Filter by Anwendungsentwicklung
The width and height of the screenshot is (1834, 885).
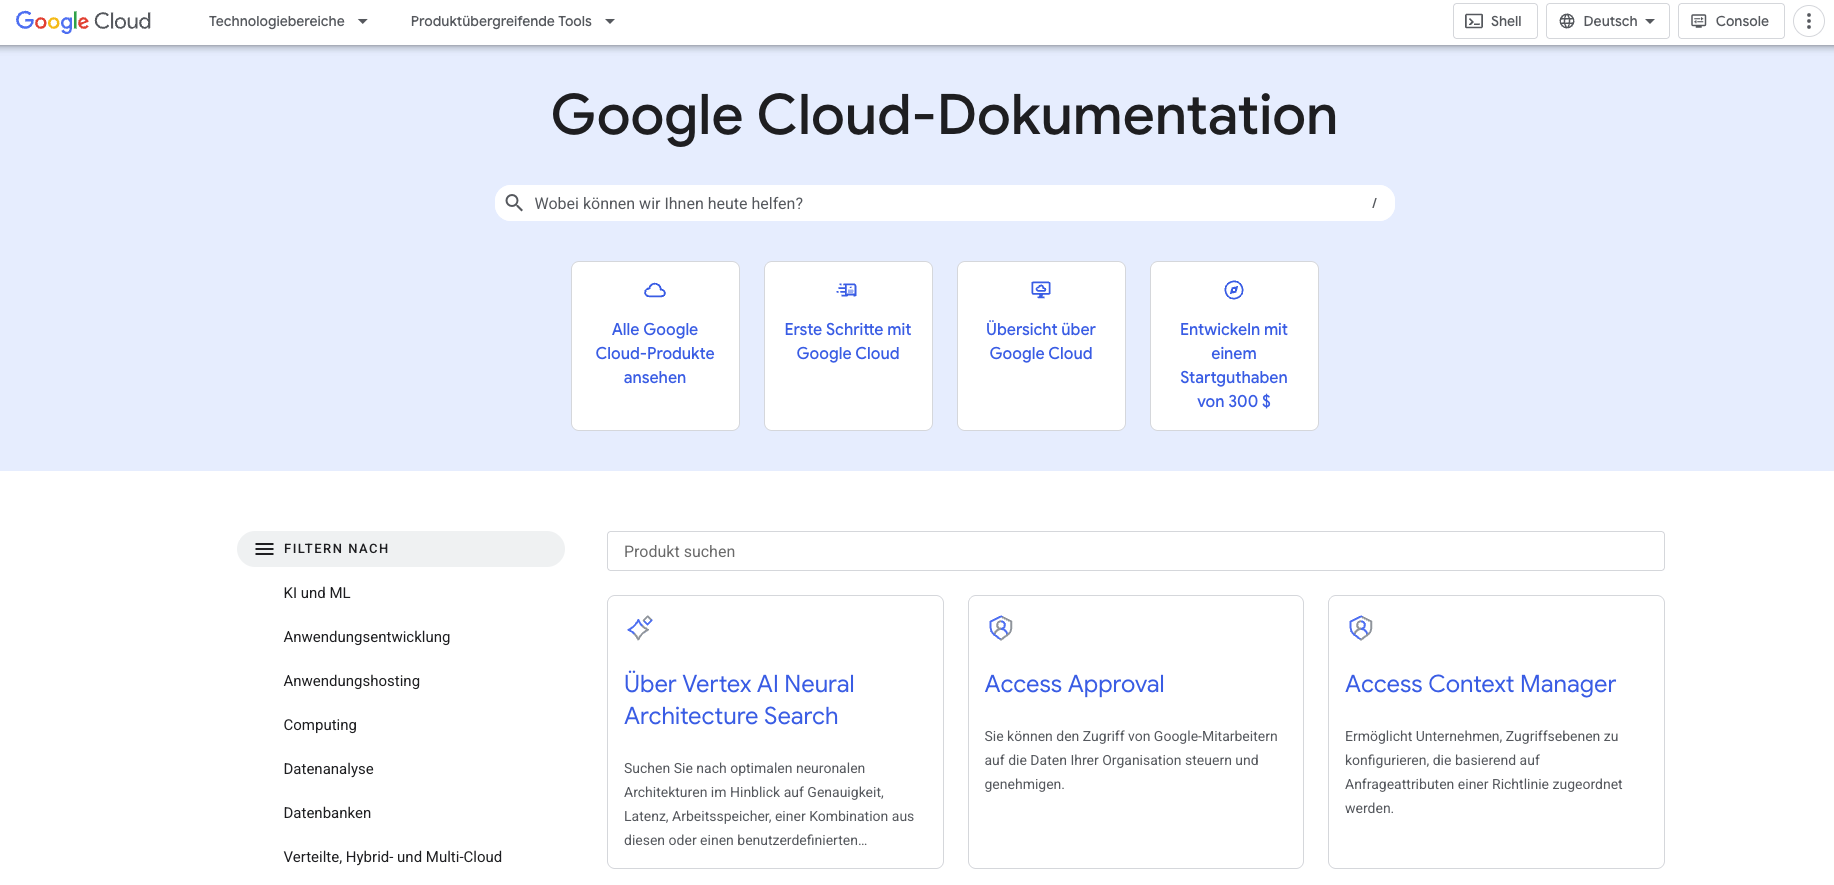click(367, 637)
